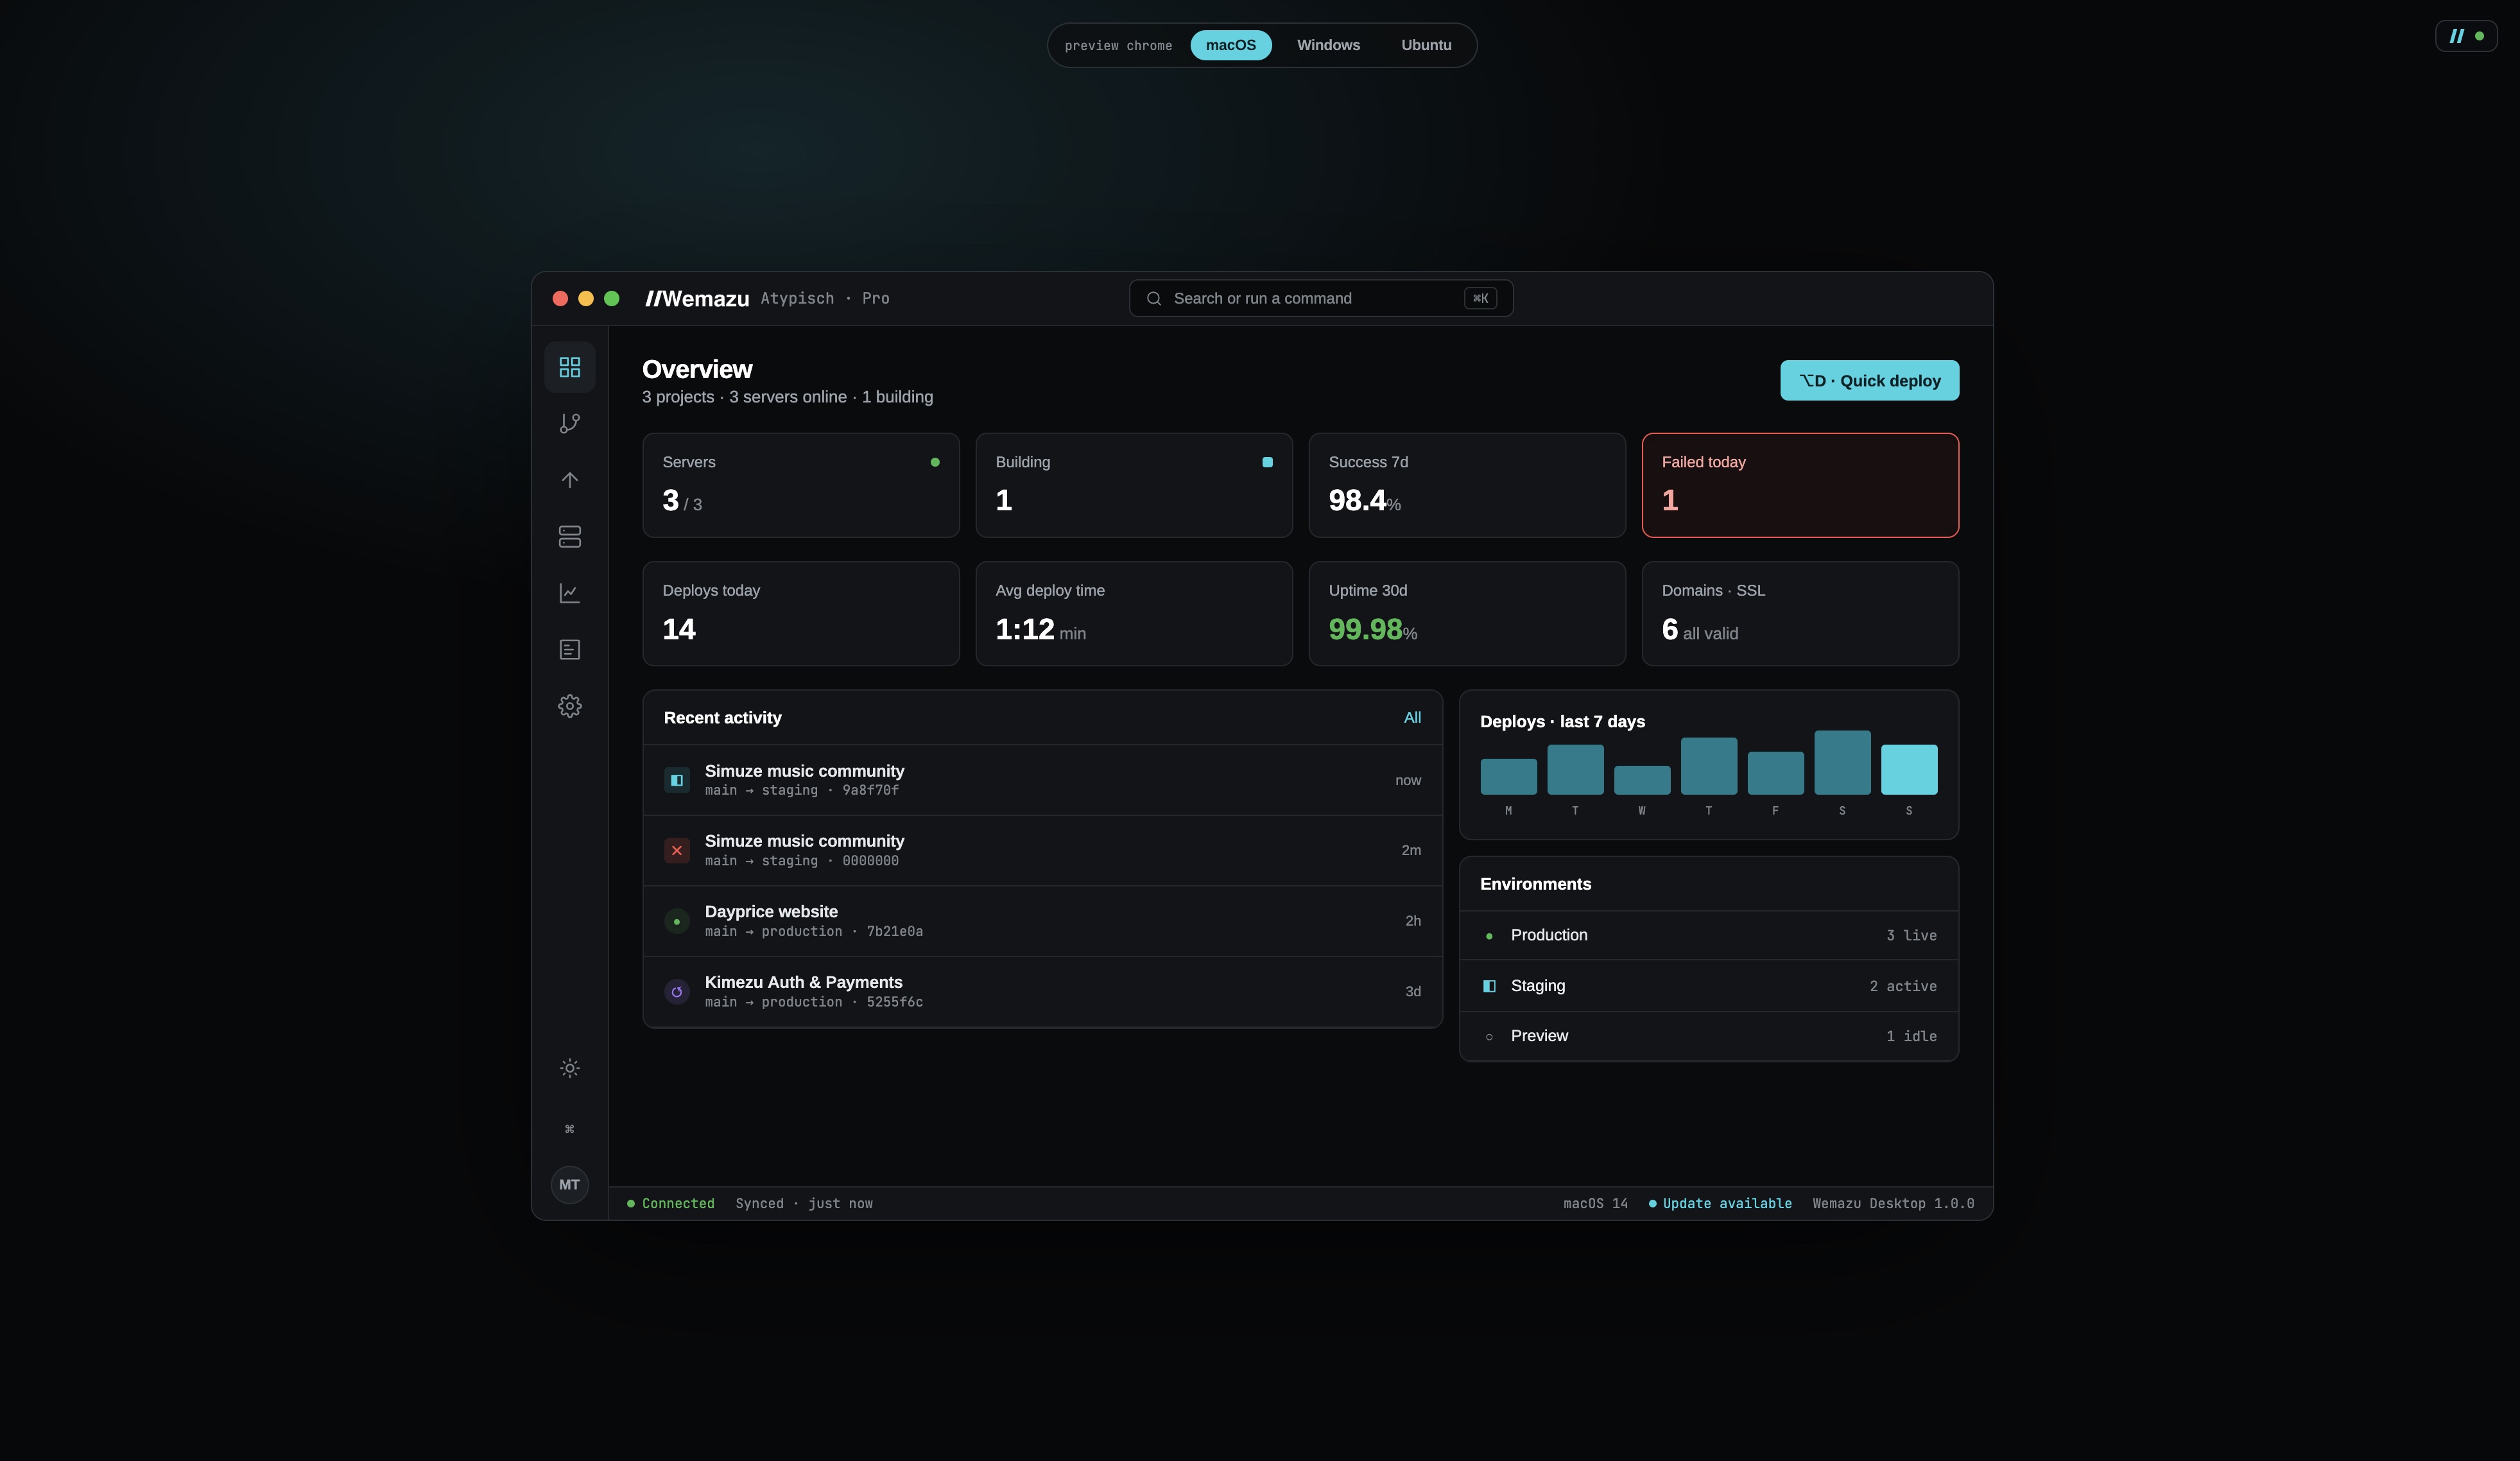2520x1461 pixels.
Task: Open the analytics chart sidebar icon
Action: click(x=569, y=593)
